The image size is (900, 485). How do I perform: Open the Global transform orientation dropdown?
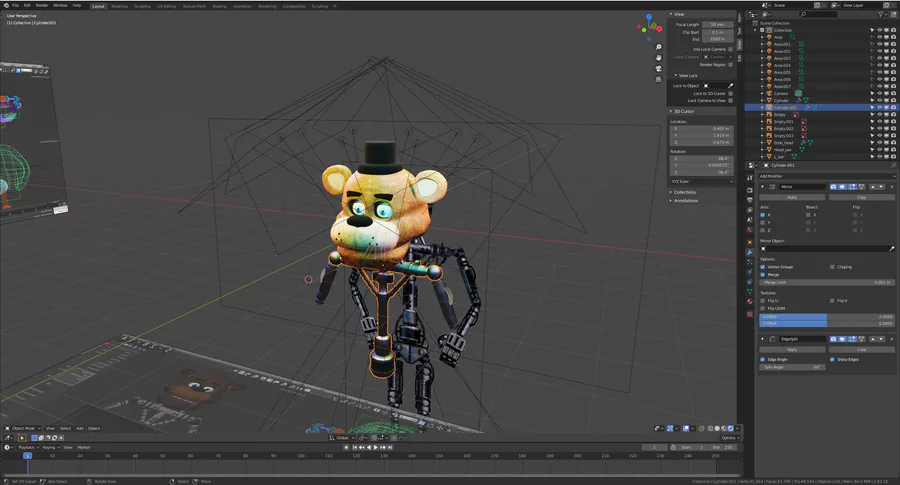(343, 438)
